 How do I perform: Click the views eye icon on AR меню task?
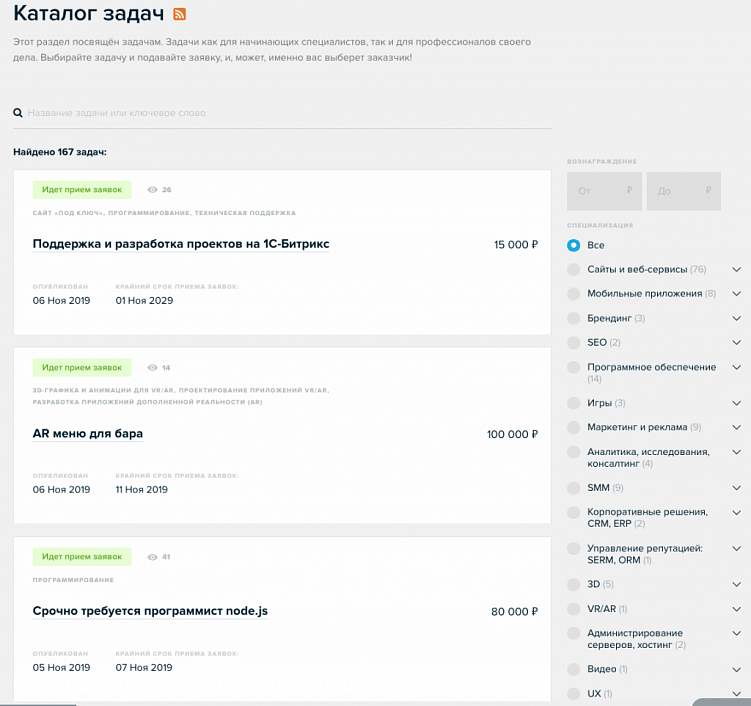[x=153, y=368]
